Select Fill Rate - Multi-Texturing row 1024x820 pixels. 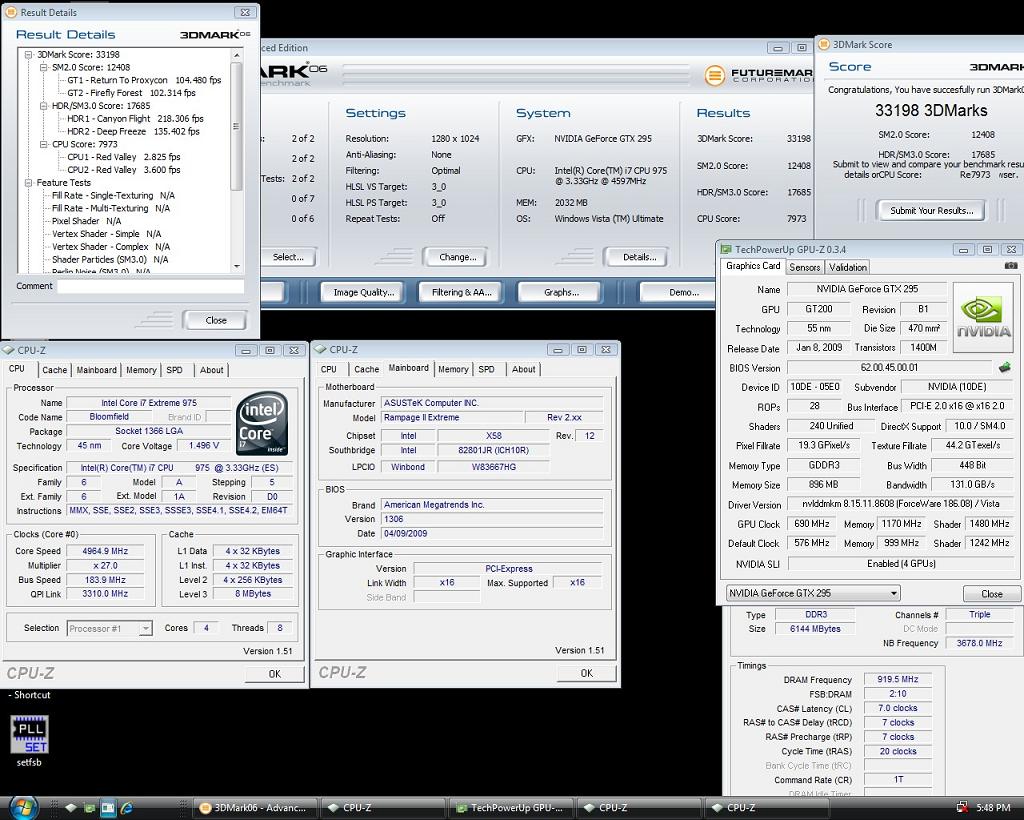coord(111,208)
